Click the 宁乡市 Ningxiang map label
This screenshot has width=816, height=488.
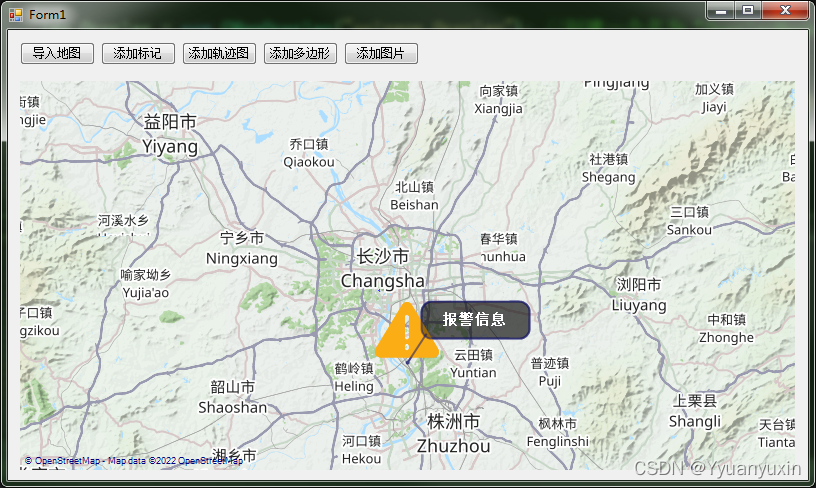coord(242,248)
